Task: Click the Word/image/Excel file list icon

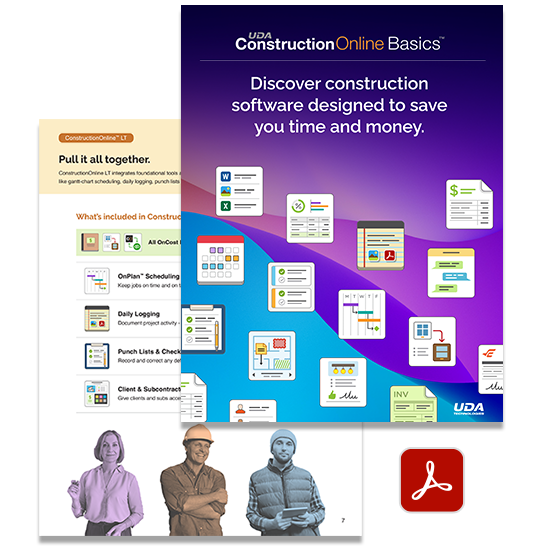Action: [x=239, y=191]
